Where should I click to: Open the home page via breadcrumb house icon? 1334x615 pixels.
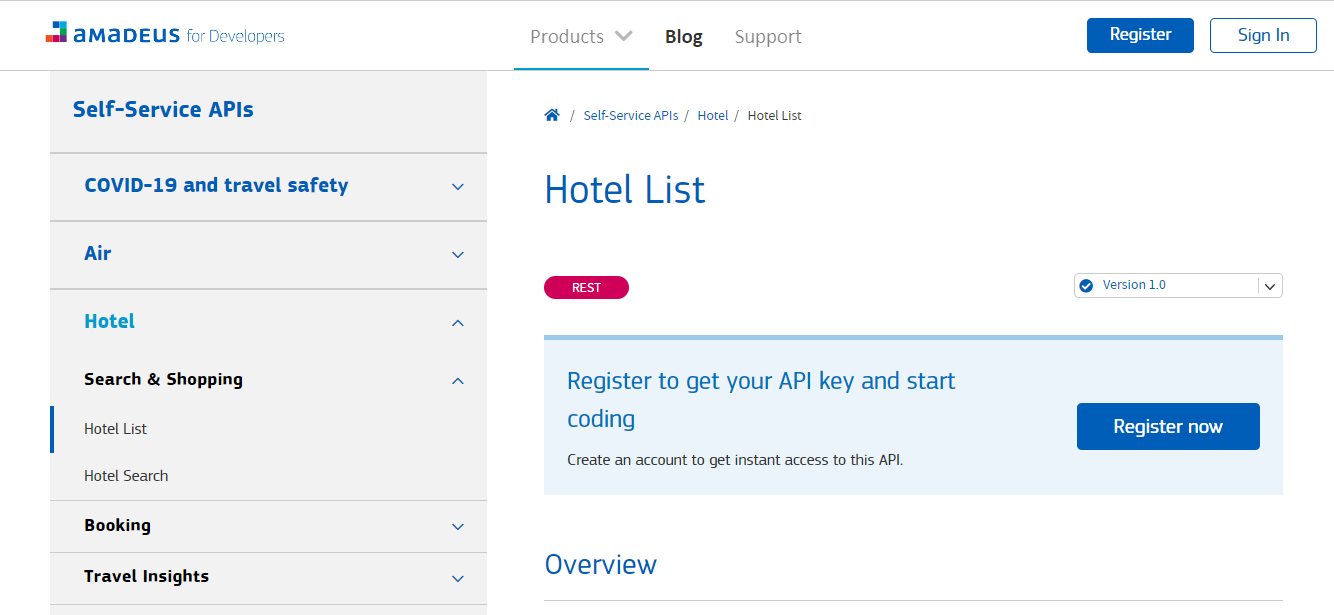tap(552, 114)
